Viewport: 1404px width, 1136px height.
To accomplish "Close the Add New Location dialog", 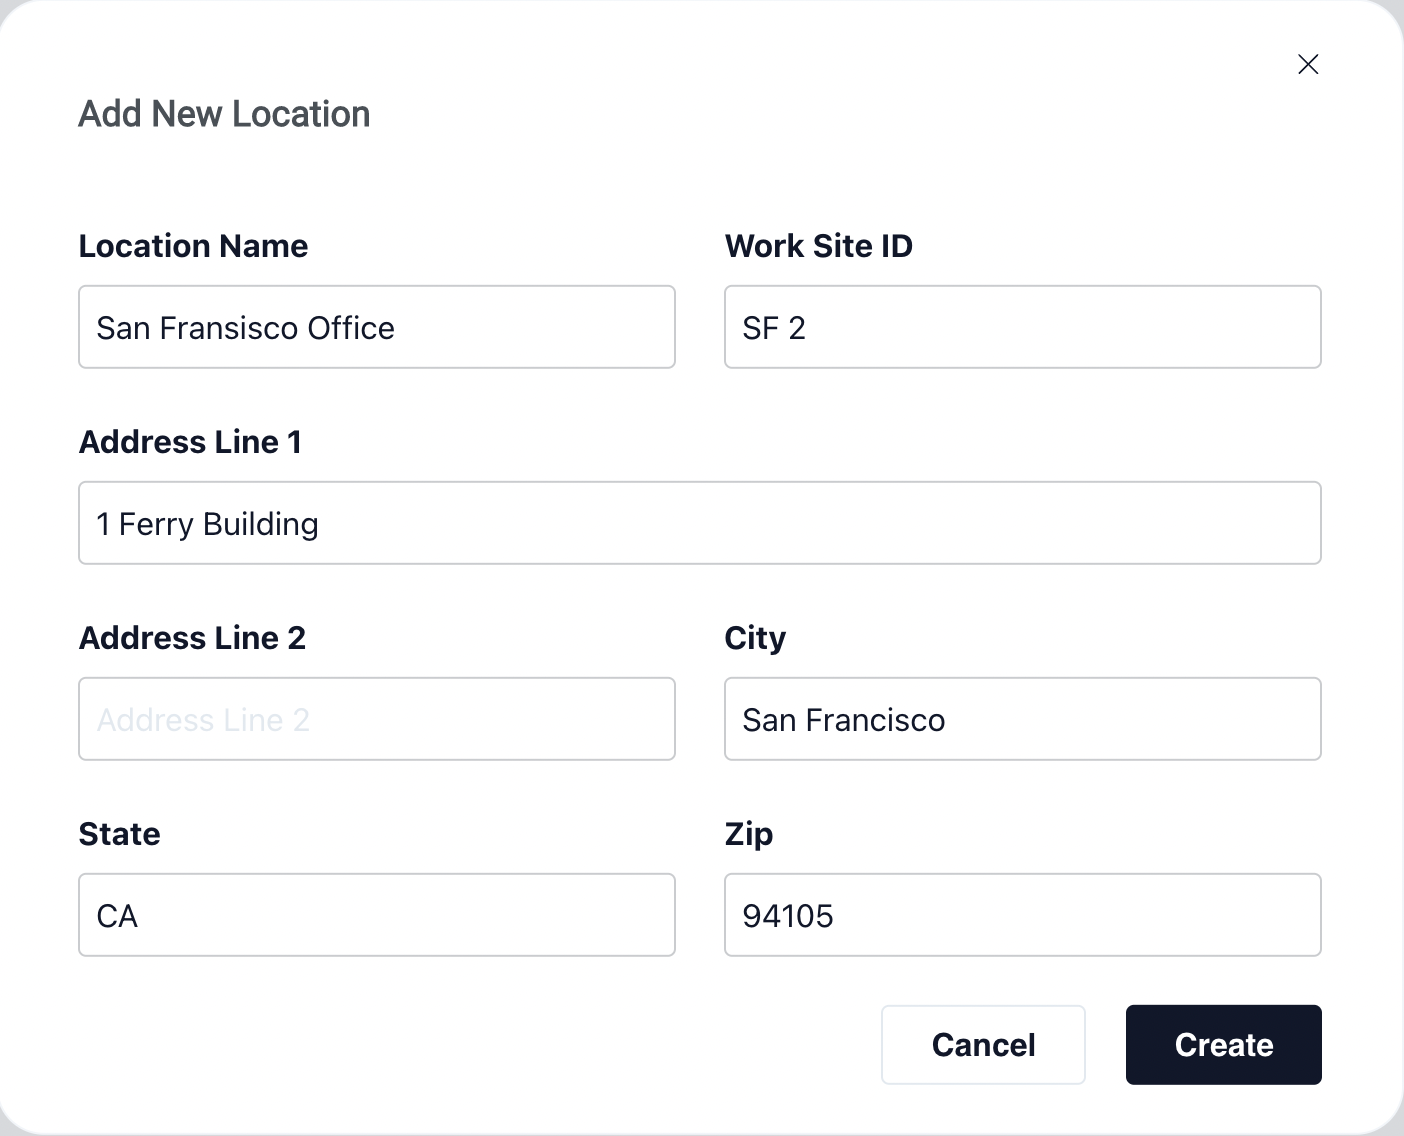I will (x=1308, y=64).
